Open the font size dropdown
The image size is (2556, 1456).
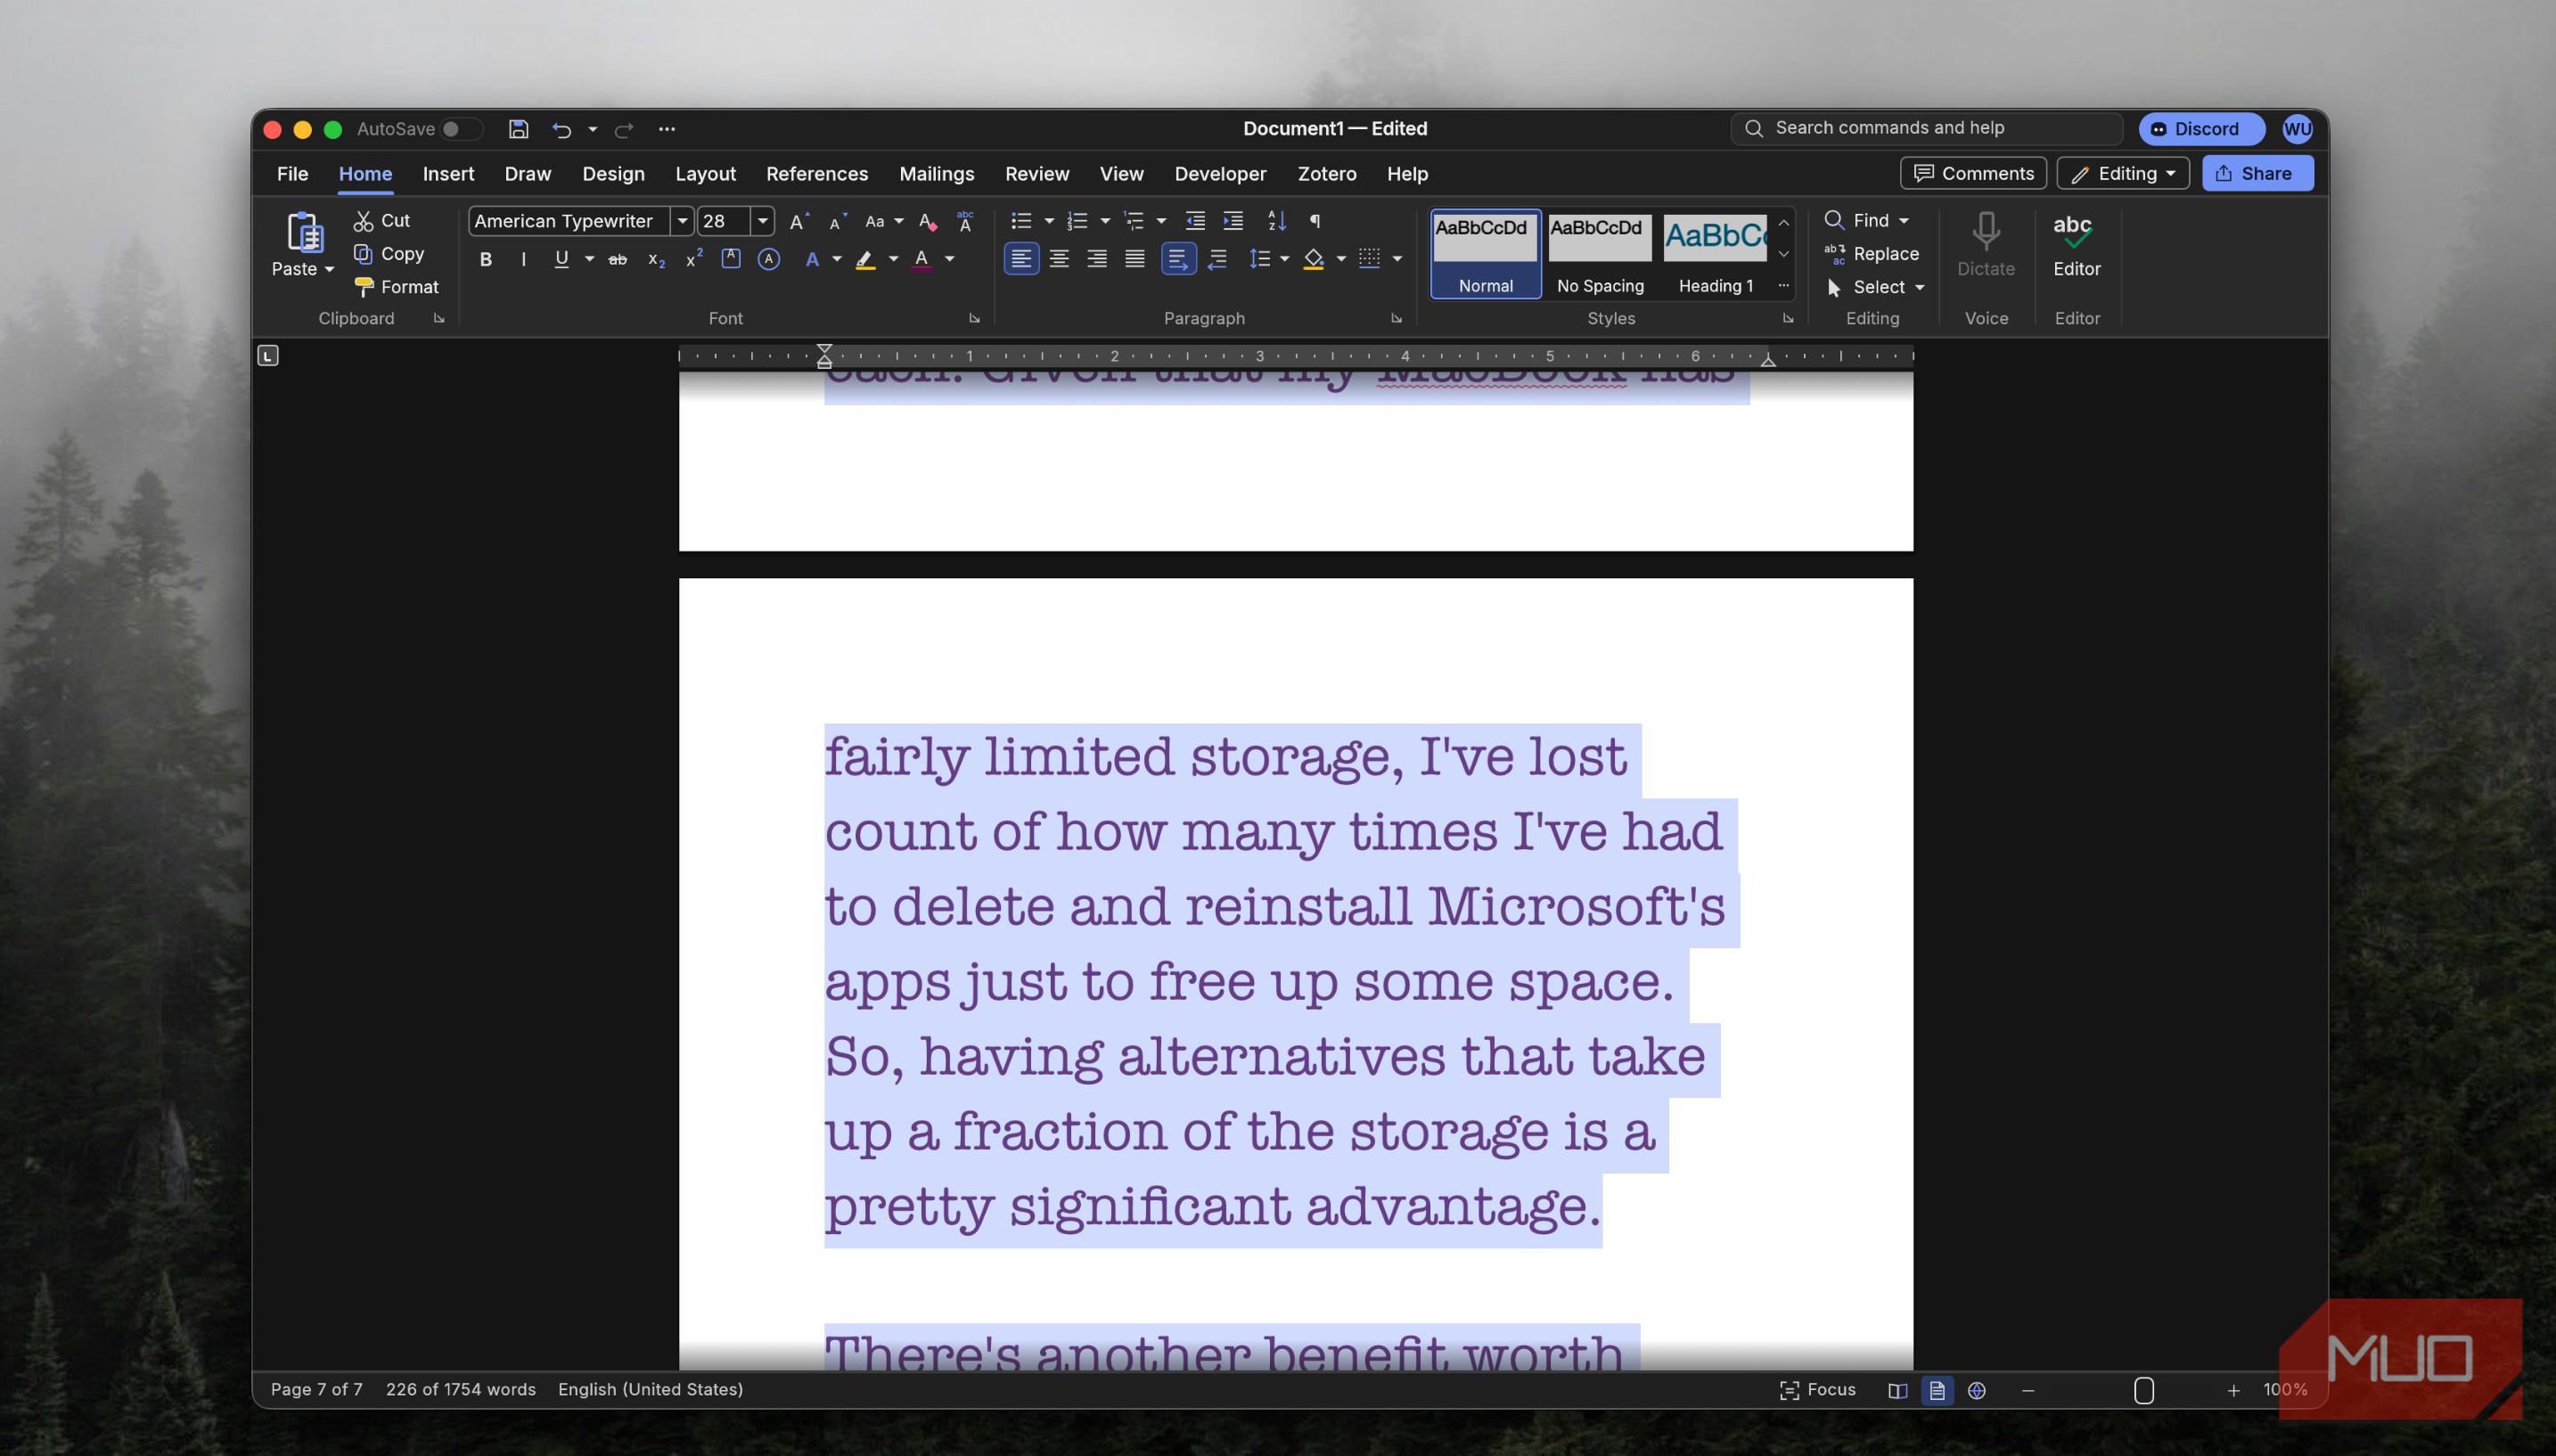tap(762, 221)
